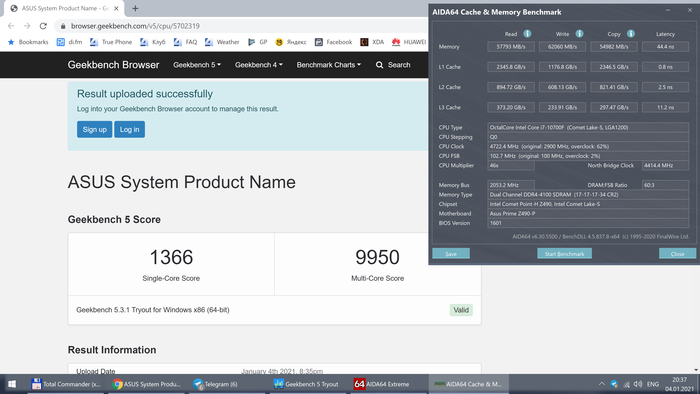Viewport: 700px width, 394px height.
Task: Click the Copy info icon in AIDA64
Action: click(631, 33)
